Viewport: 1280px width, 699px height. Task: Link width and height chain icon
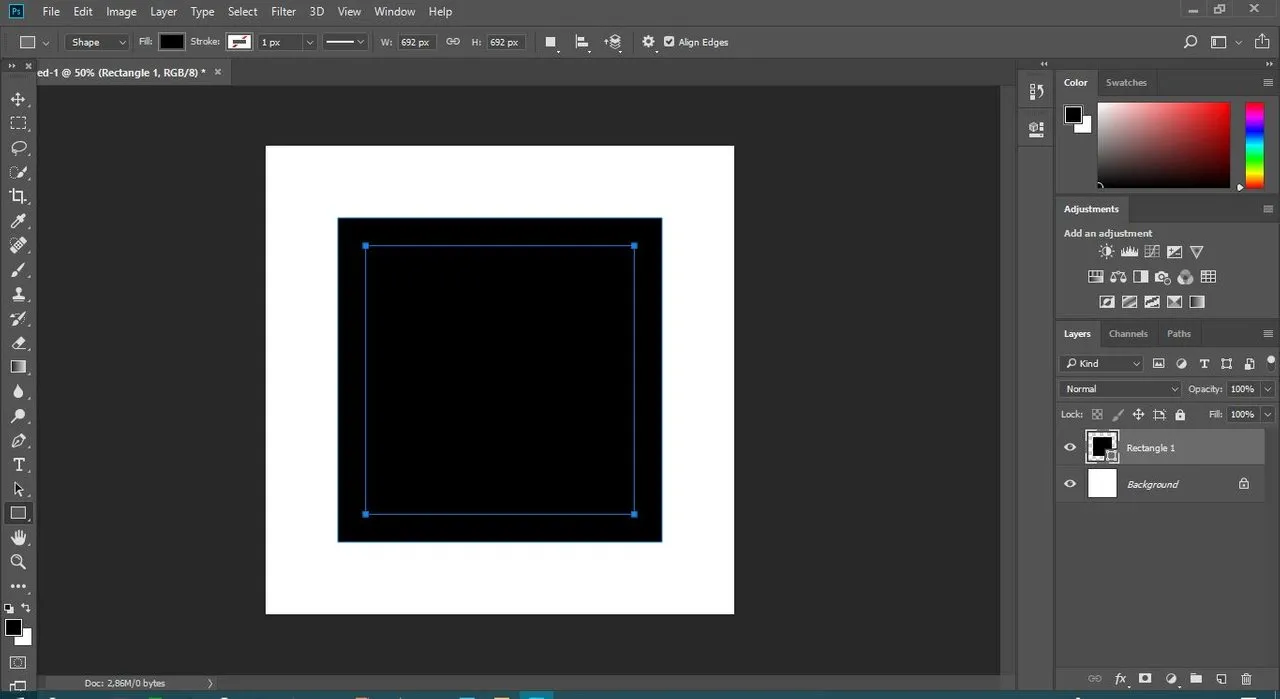point(453,42)
